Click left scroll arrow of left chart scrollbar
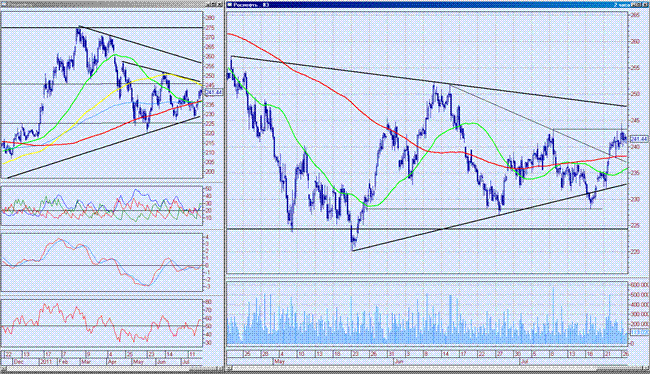Viewport: 650px width, 374px height. point(4,369)
